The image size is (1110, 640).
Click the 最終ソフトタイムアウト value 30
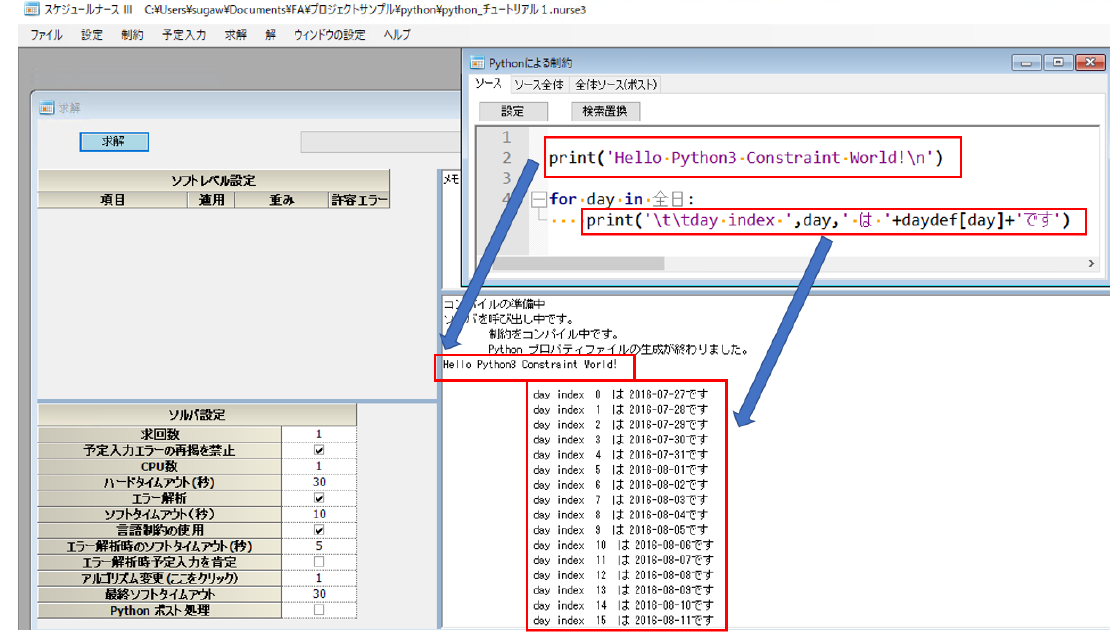click(319, 594)
